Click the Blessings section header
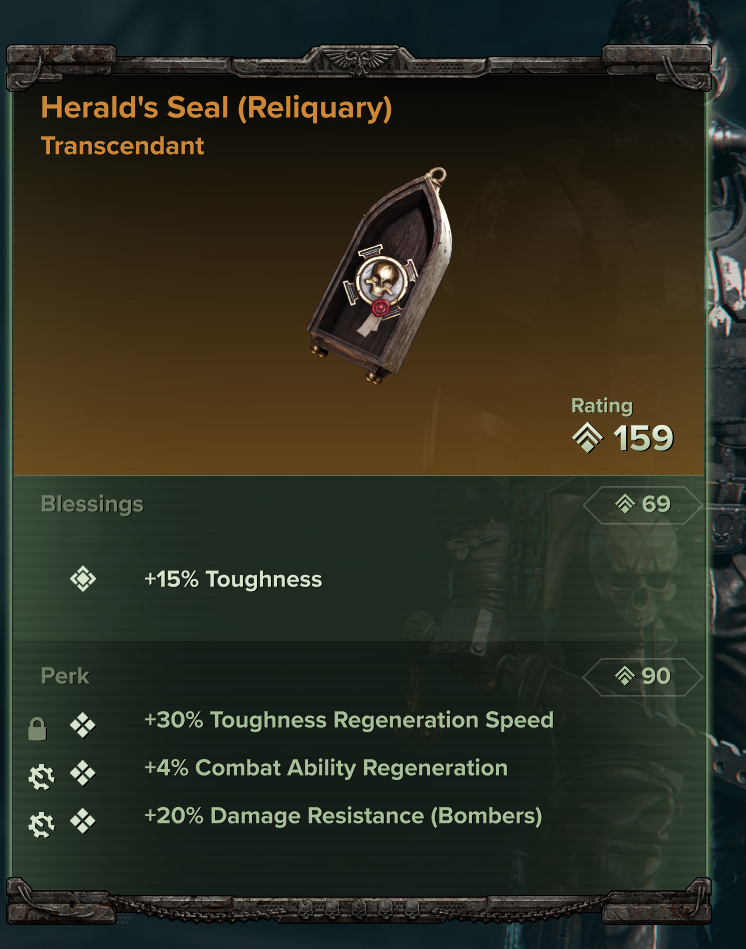The image size is (746, 949). [x=92, y=504]
